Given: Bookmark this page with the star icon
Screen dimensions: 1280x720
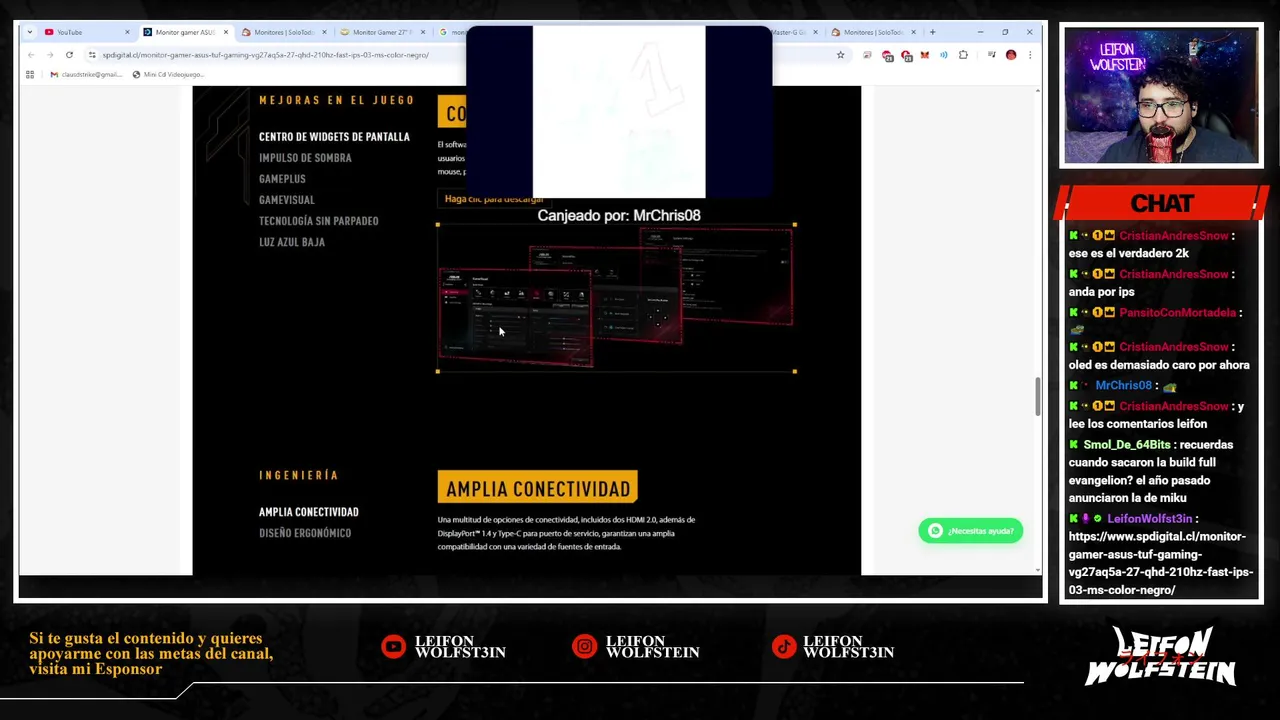Looking at the screenshot, I should pyautogui.click(x=840, y=55).
